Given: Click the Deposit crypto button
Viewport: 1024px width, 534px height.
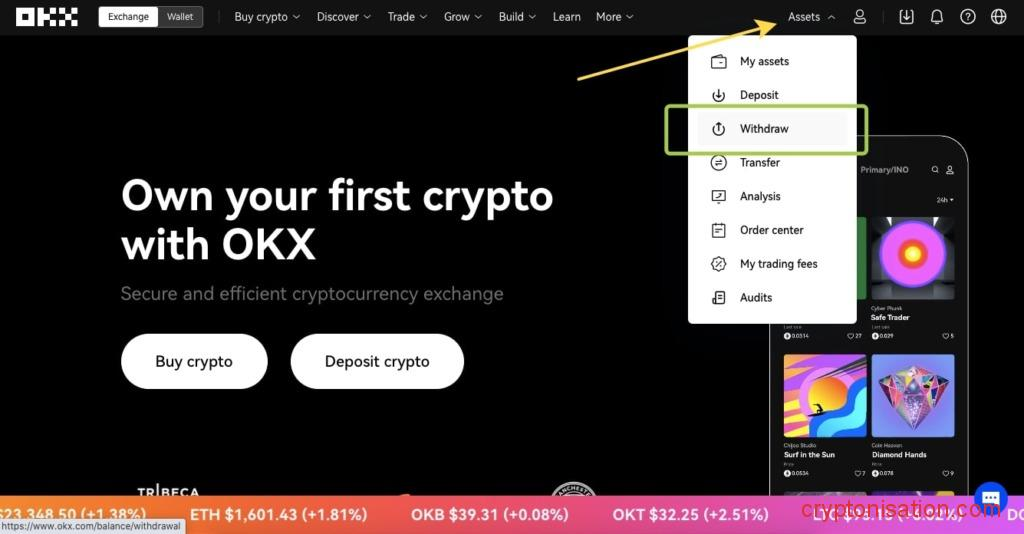Looking at the screenshot, I should [x=377, y=361].
